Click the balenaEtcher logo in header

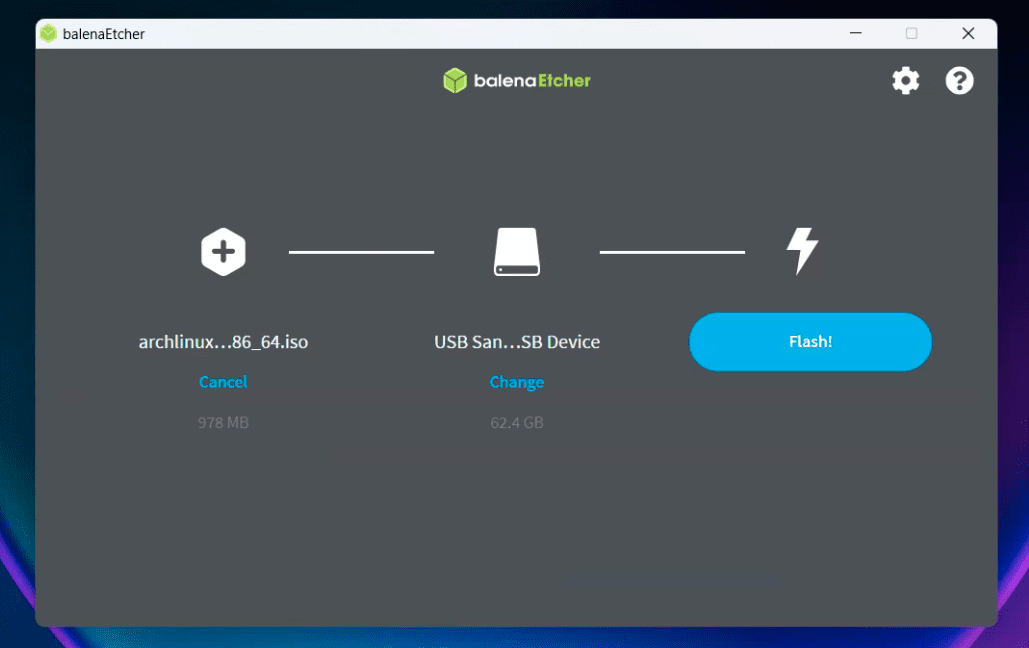tap(517, 81)
